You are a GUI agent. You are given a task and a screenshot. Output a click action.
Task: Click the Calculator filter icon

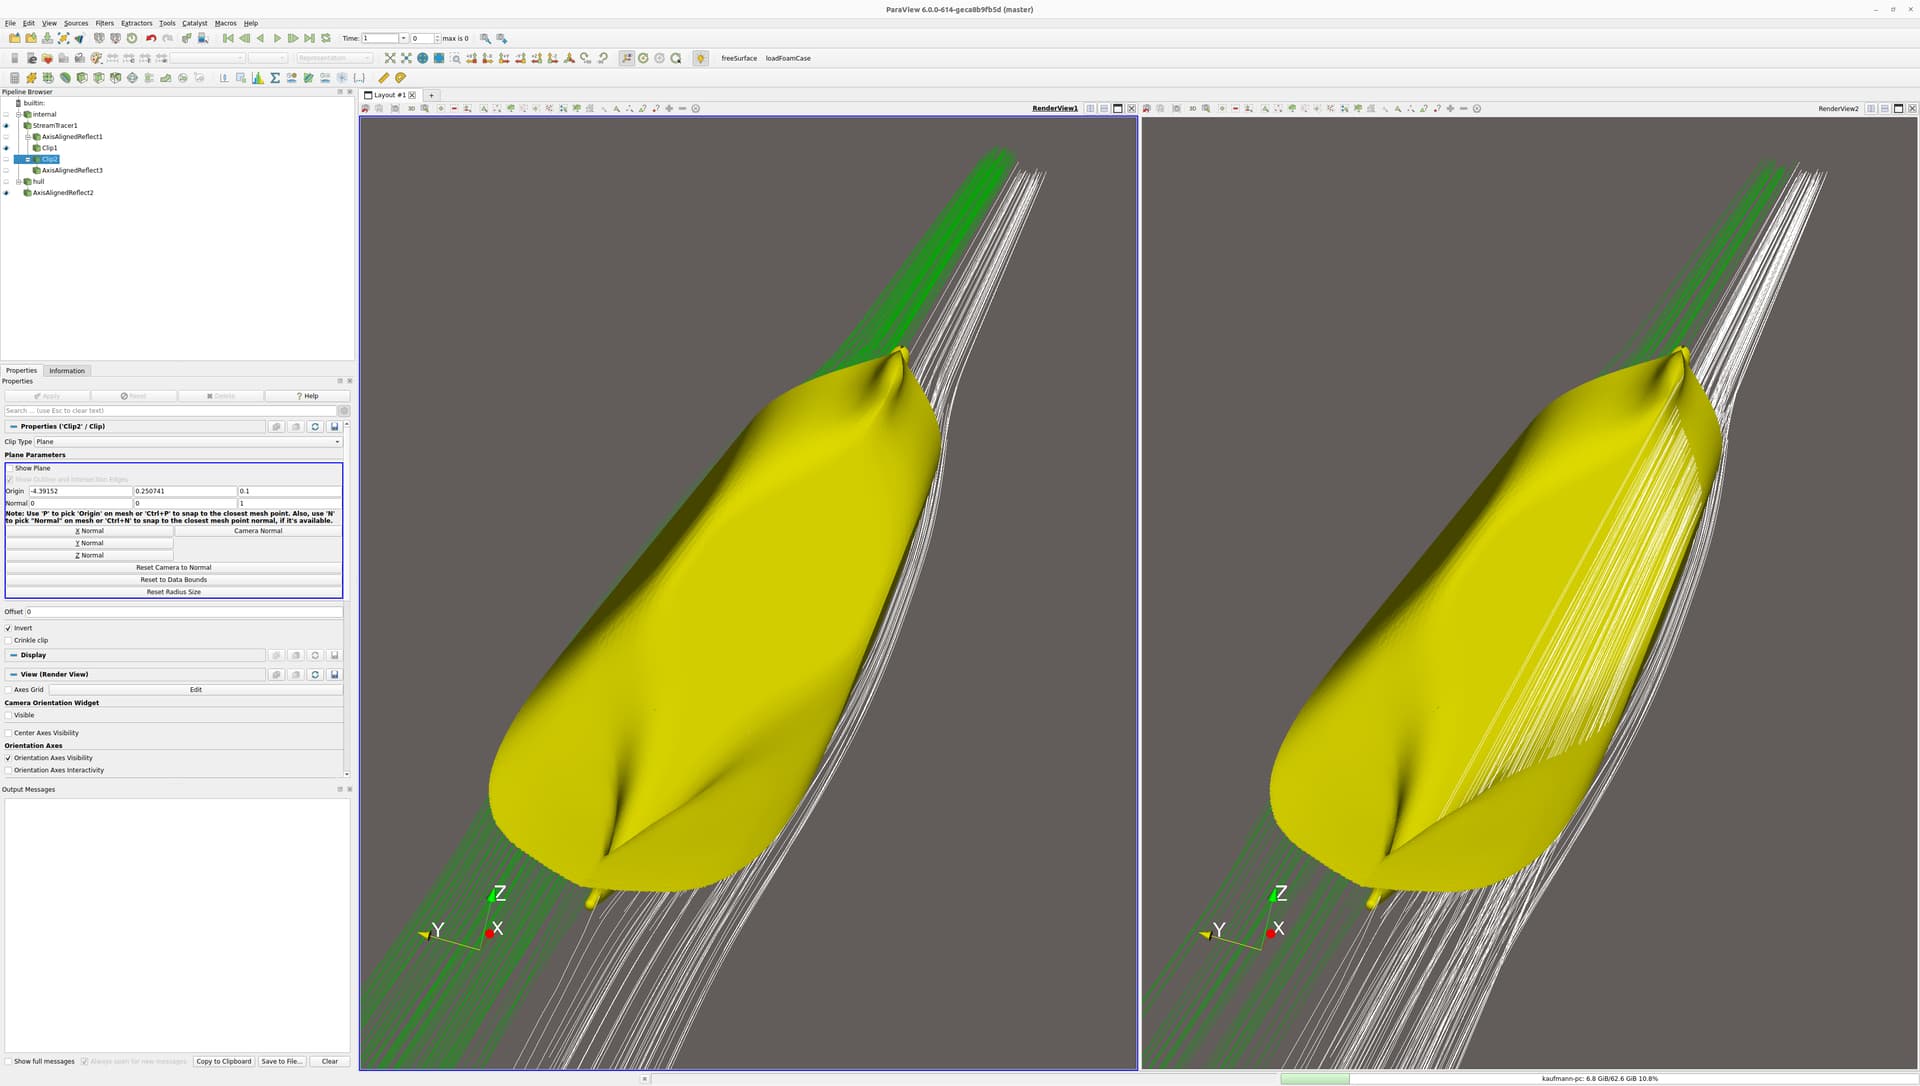15,78
